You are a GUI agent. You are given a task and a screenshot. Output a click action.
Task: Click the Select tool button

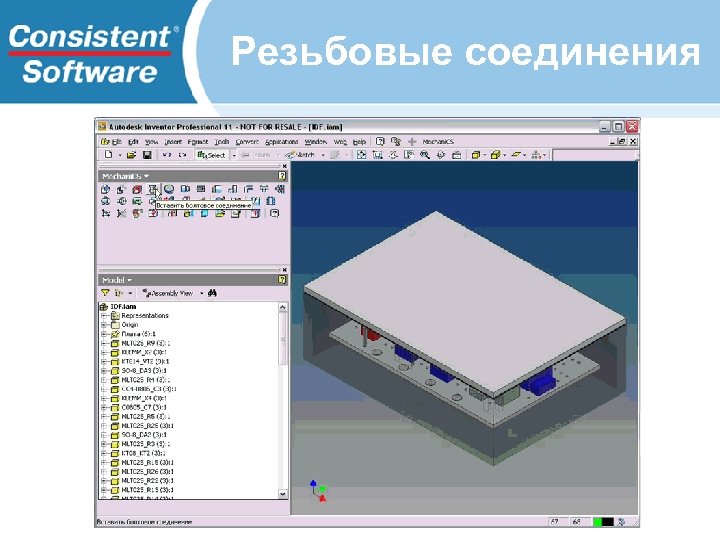[212, 155]
